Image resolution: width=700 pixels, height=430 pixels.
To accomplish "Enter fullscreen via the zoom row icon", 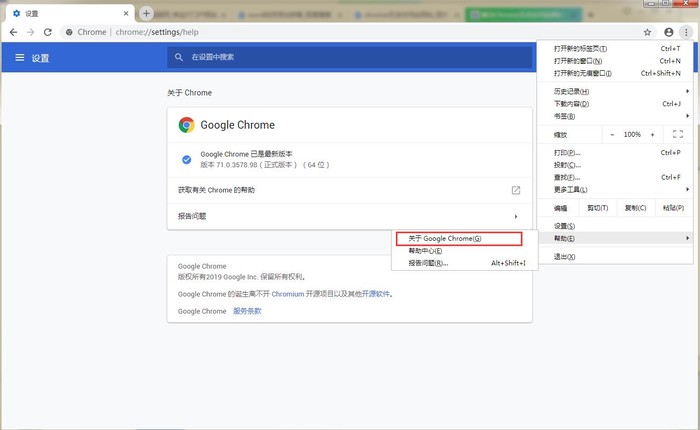I will click(678, 134).
